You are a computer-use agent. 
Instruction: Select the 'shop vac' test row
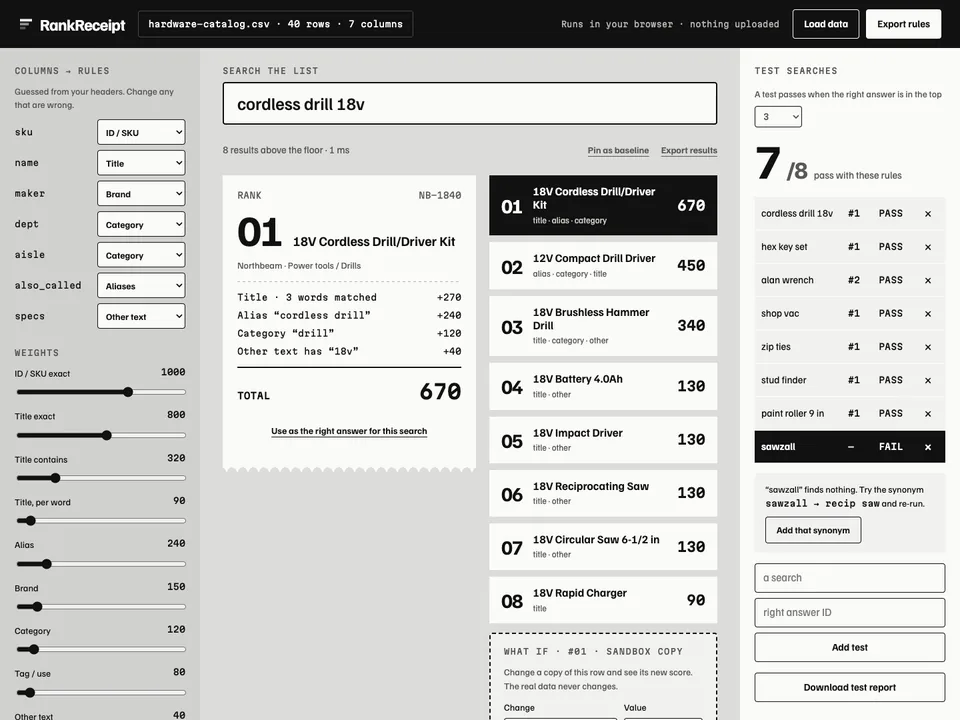point(849,313)
